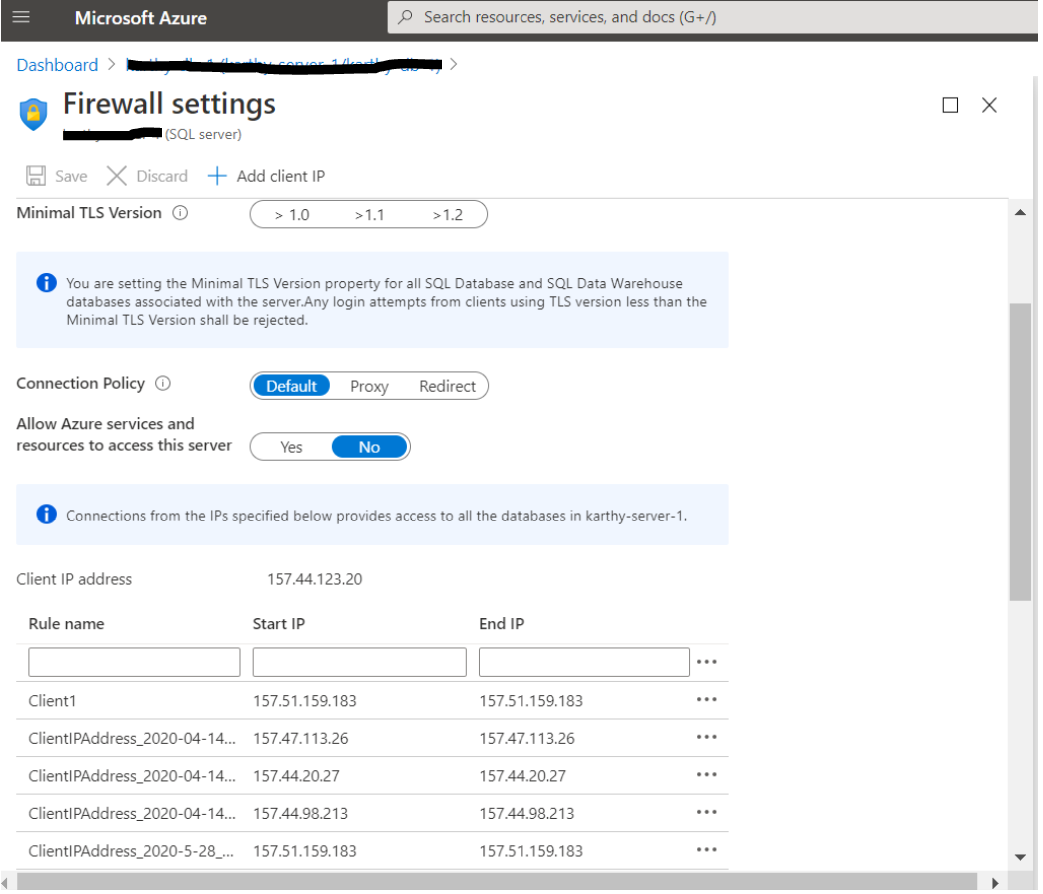Set Minimal TLS Version to >1.0
This screenshot has height=894, width=1043.
coord(292,215)
